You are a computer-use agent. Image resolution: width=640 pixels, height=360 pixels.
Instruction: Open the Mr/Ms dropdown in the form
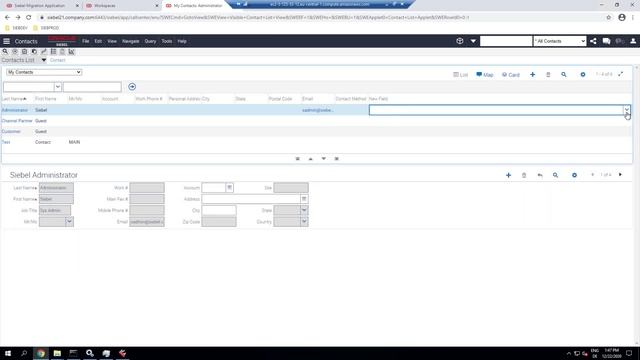coord(69,222)
